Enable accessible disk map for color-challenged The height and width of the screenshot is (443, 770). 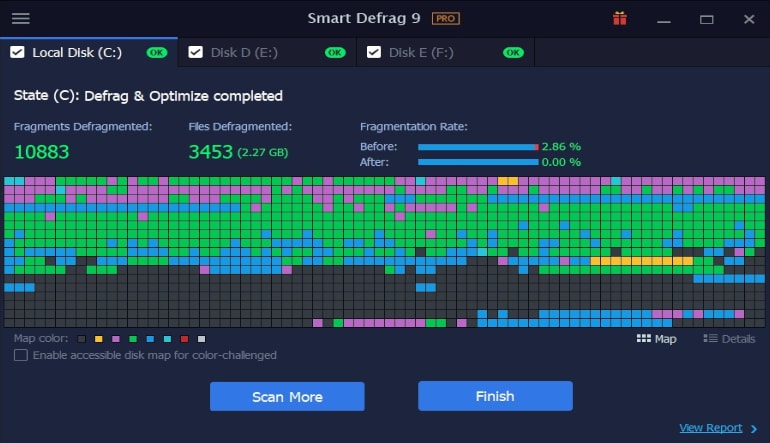pyautogui.click(x=21, y=355)
